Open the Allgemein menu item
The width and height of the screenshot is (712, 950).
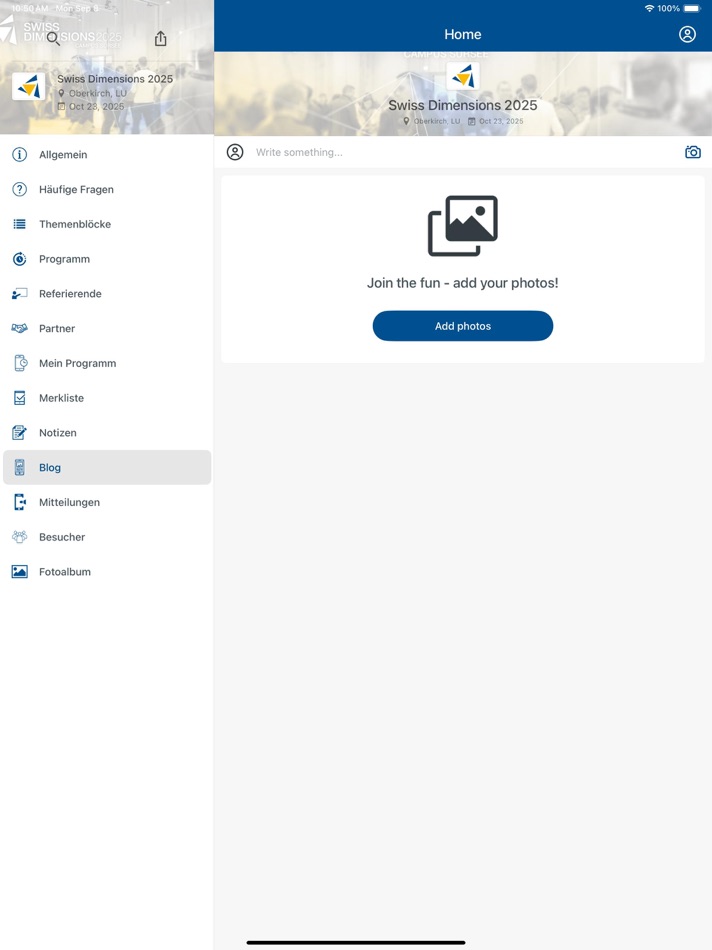pos(107,154)
